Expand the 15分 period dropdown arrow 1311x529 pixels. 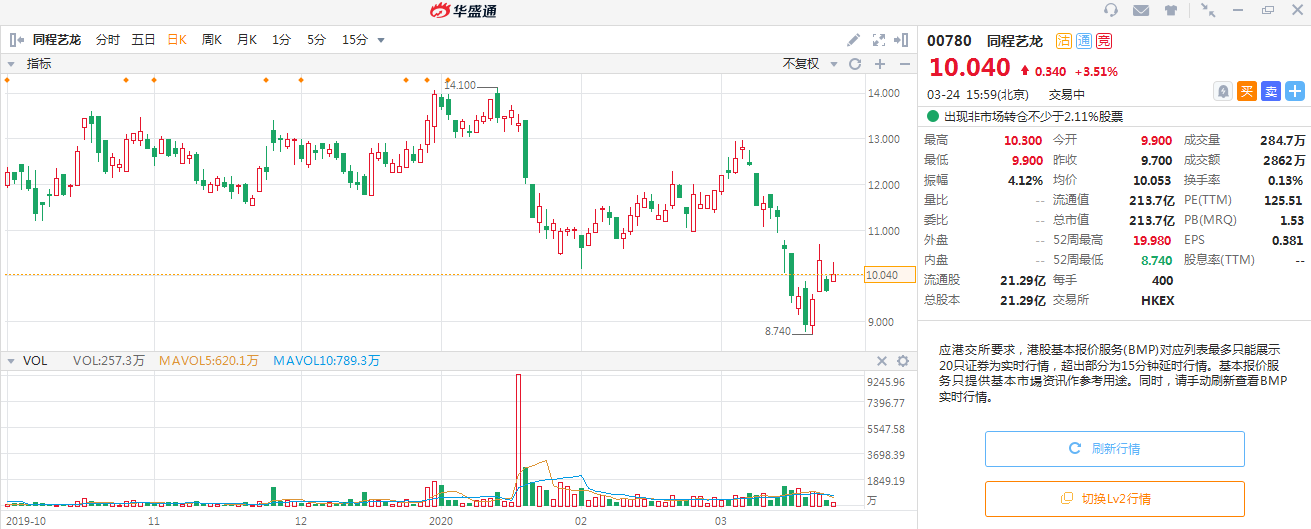[381, 41]
